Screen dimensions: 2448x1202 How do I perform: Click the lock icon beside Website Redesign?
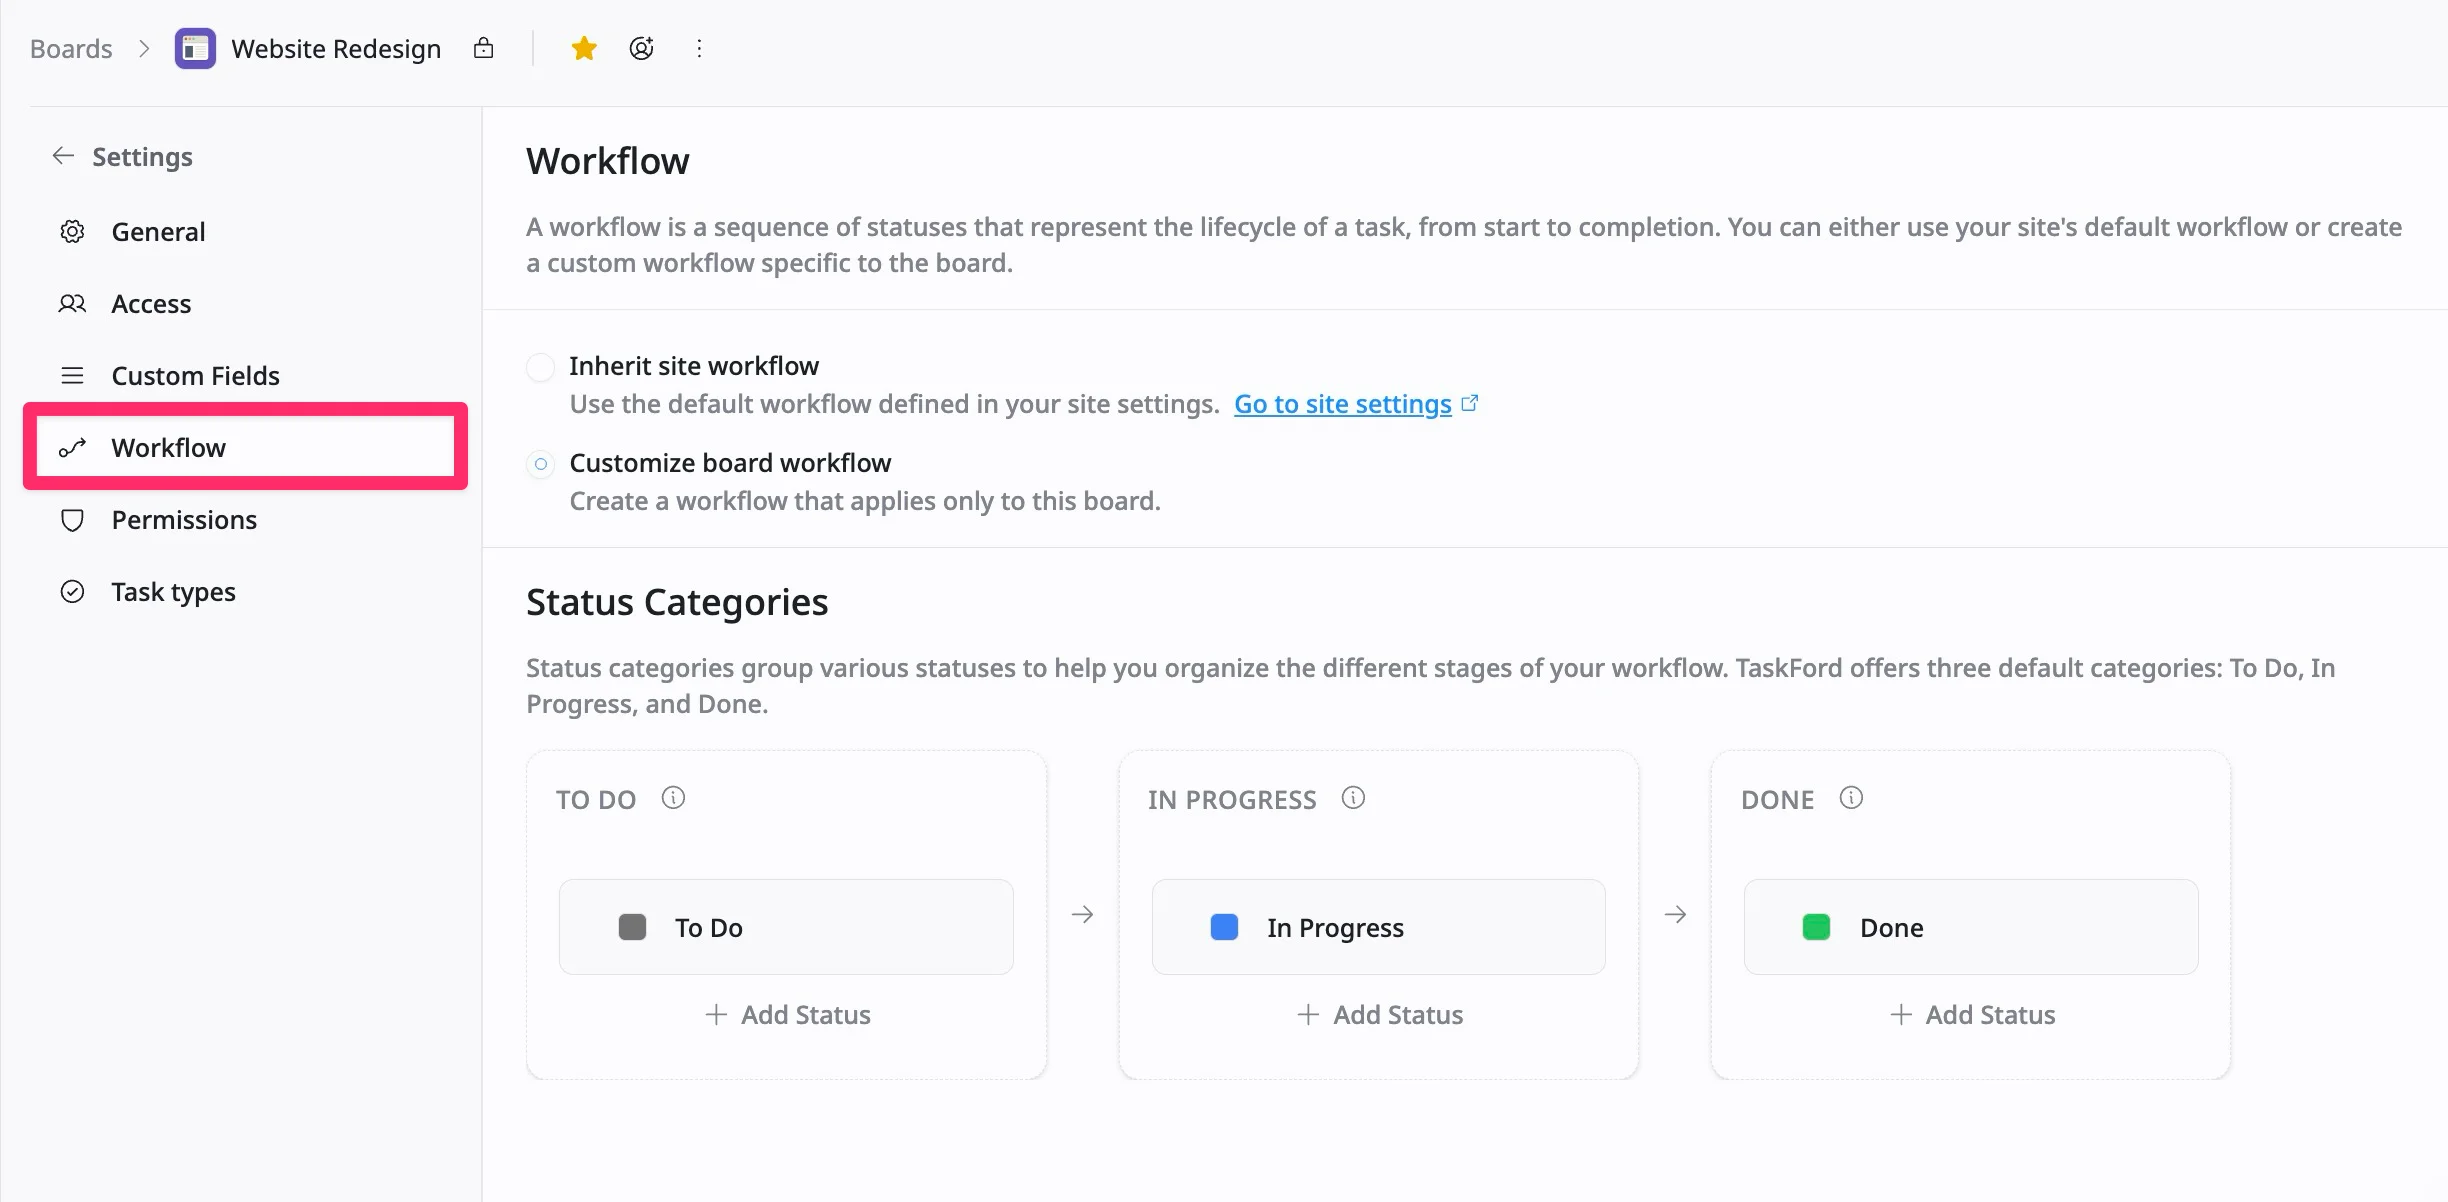(x=484, y=48)
